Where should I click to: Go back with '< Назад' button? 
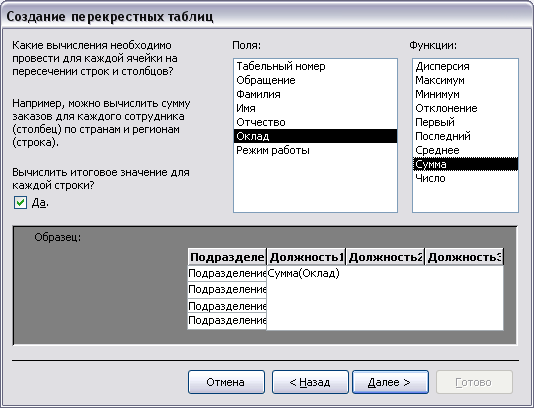[x=310, y=382]
